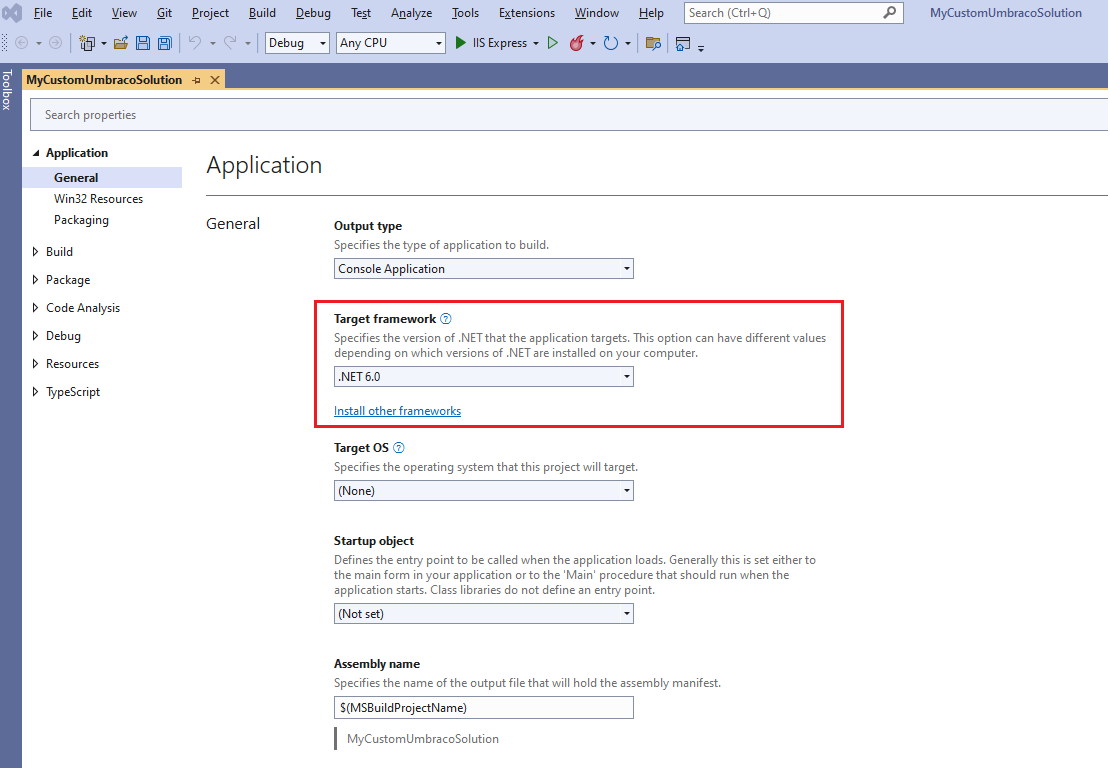Click the window-with-house toolbar icon

[682, 43]
